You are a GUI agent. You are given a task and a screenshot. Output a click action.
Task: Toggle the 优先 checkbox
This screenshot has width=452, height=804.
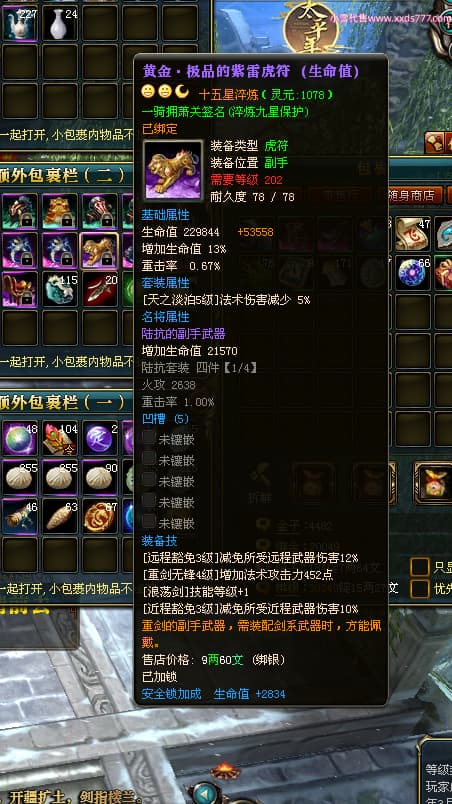420,589
